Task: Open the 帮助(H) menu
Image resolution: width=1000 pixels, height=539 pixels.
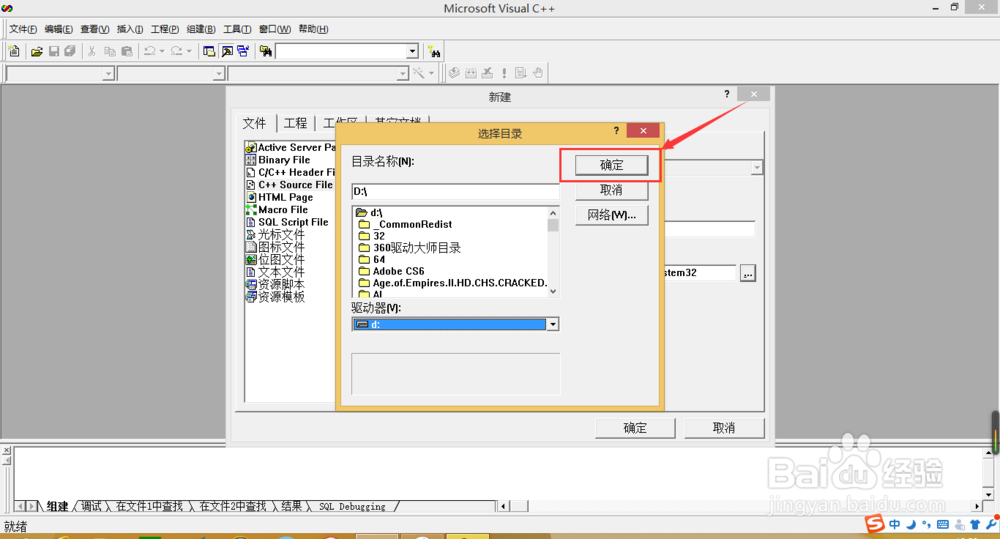Action: pos(313,29)
